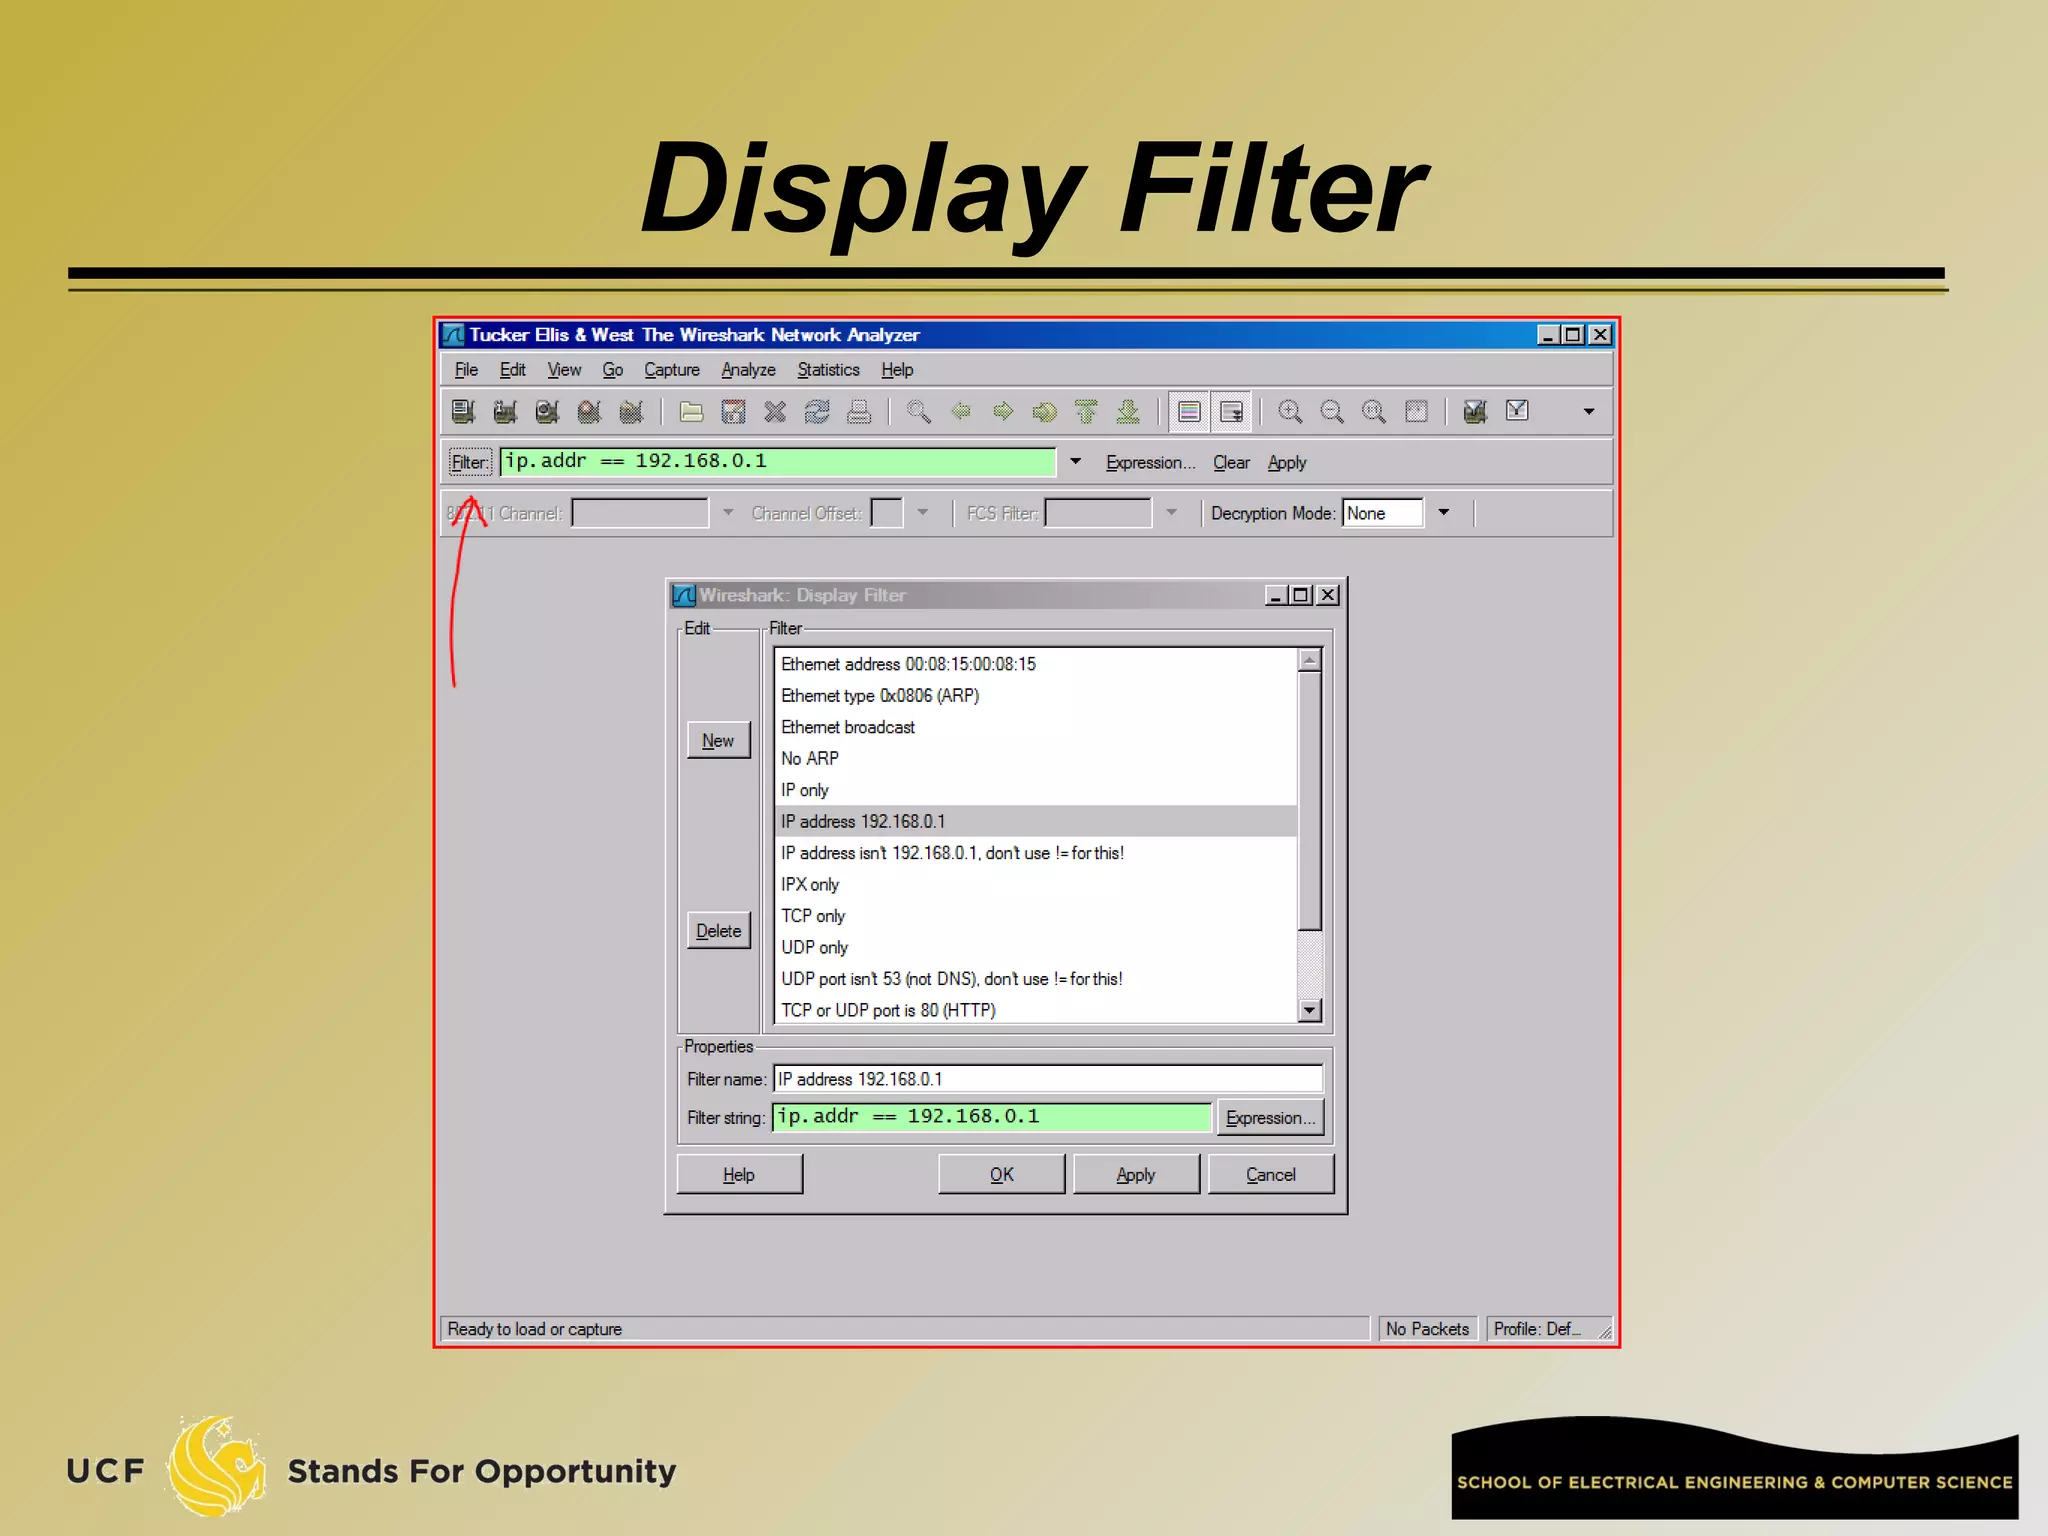Select 'TCP only' filter row

point(1036,916)
